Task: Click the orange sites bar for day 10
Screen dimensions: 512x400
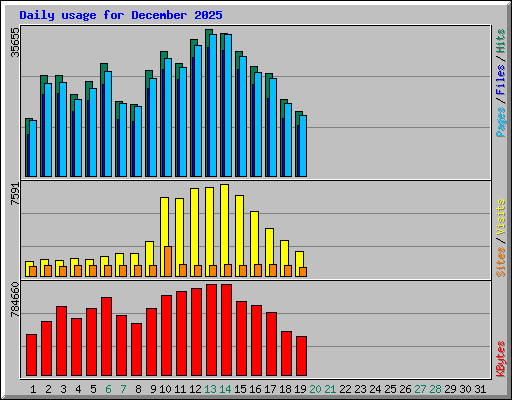Action: [168, 261]
